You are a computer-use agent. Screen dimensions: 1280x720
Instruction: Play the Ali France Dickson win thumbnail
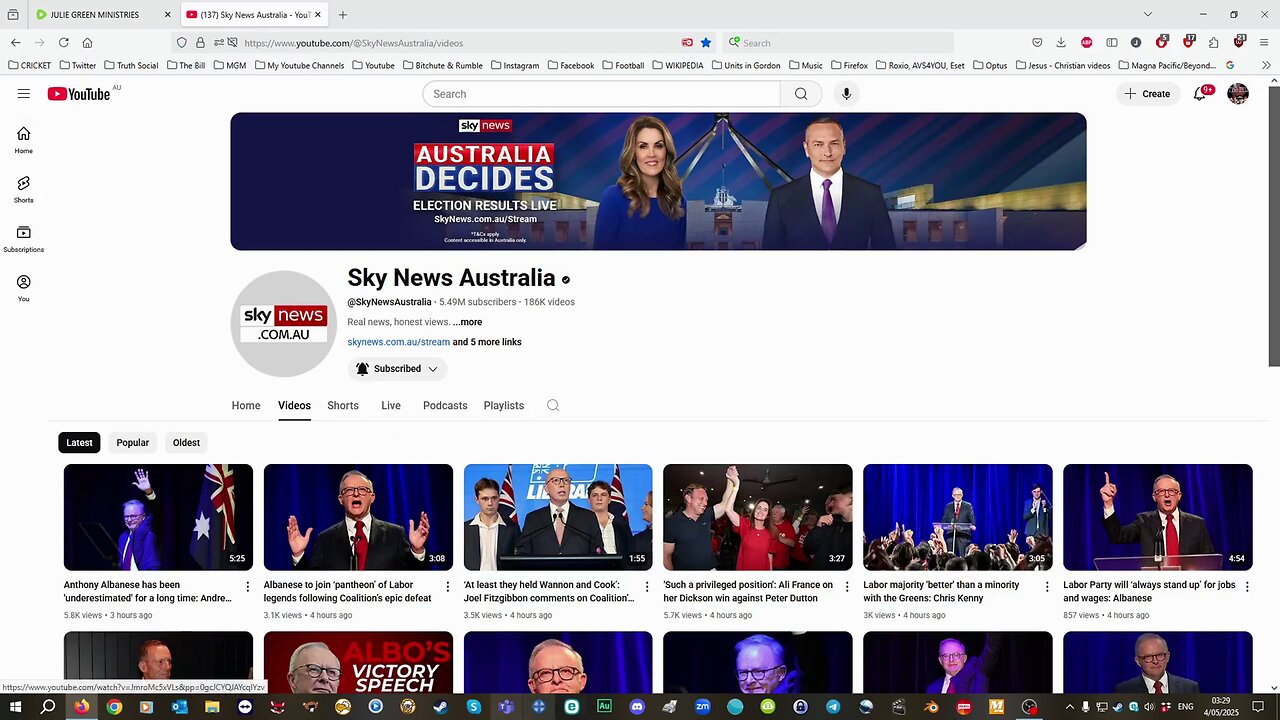758,517
